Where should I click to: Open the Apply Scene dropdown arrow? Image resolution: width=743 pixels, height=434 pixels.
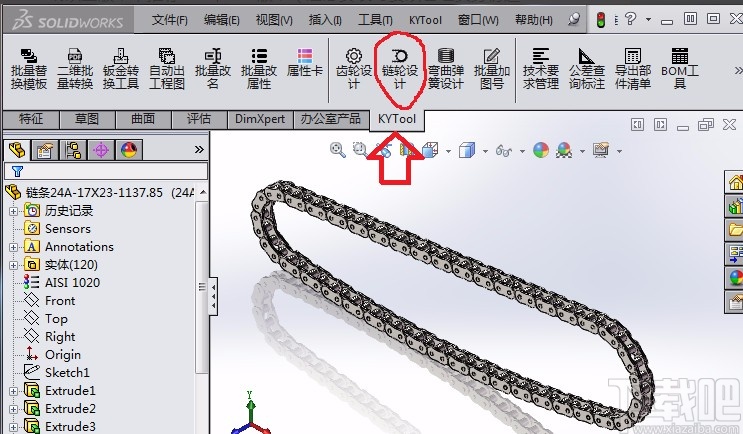pyautogui.click(x=582, y=152)
